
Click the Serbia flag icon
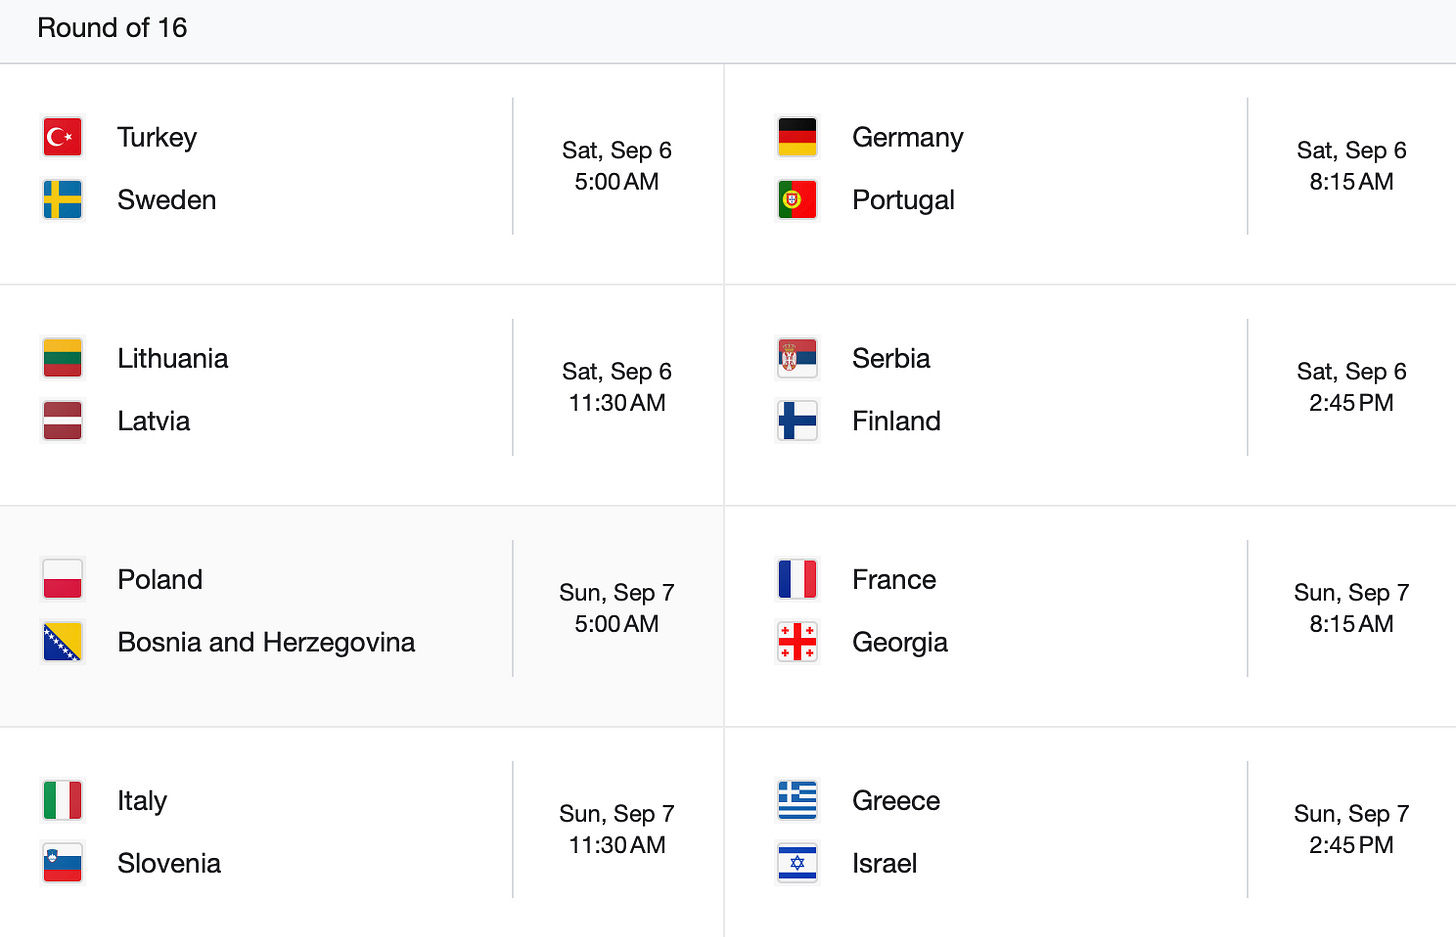[x=797, y=358]
